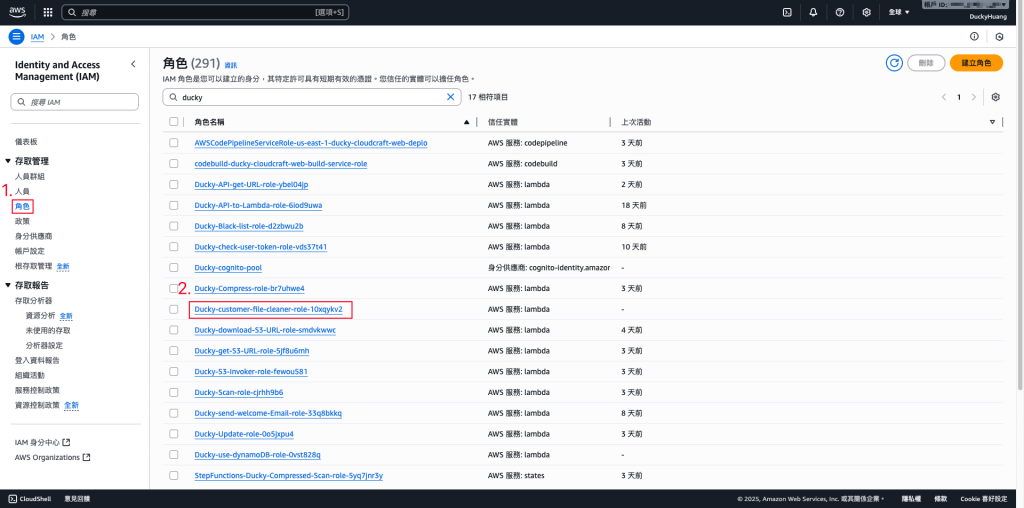
Task: Toggle the blue hamburger navigation menu
Action: click(x=16, y=37)
